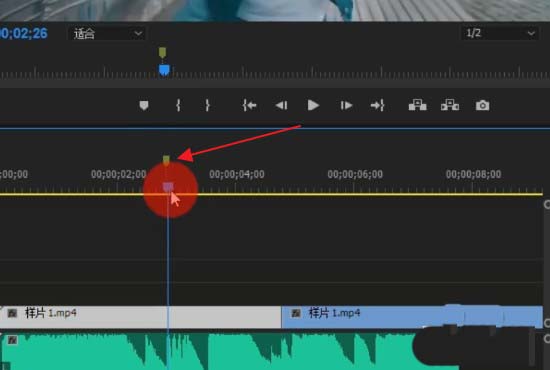Click the Play button
The height and width of the screenshot is (370, 550).
(313, 105)
